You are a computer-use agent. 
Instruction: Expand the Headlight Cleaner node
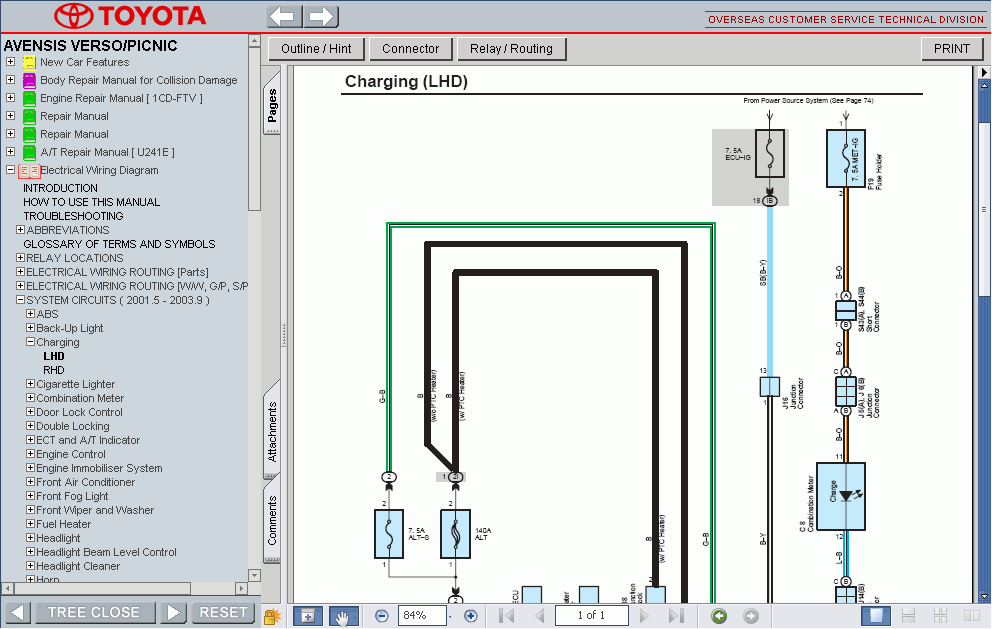point(30,566)
